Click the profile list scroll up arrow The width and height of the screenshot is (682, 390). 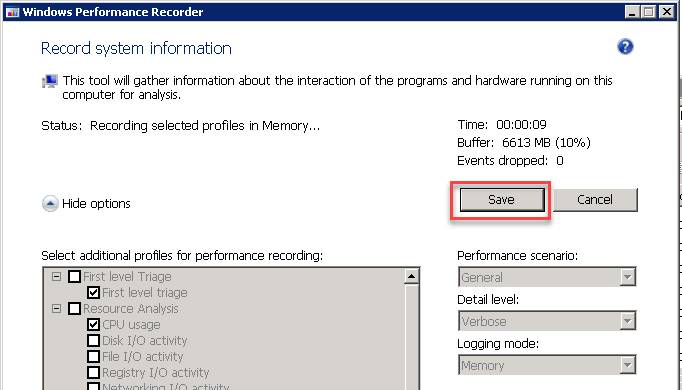tap(411, 276)
